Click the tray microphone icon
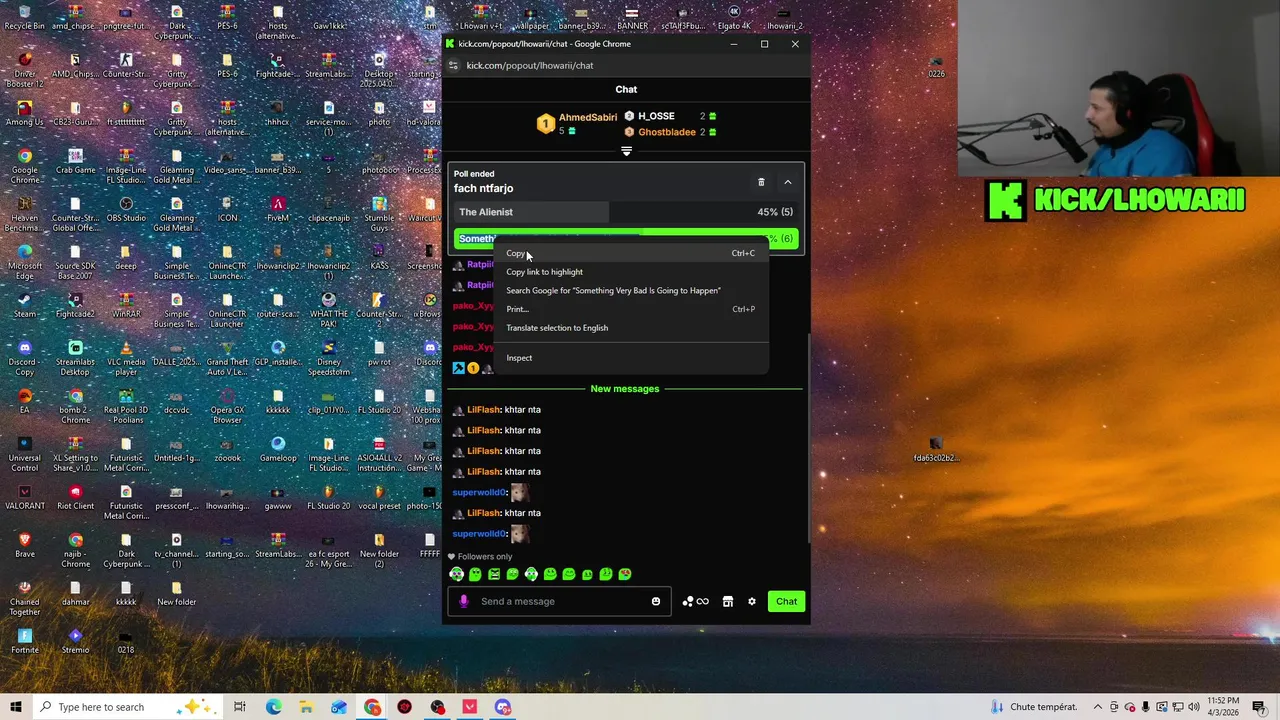This screenshot has width=1280, height=720. [1146, 707]
